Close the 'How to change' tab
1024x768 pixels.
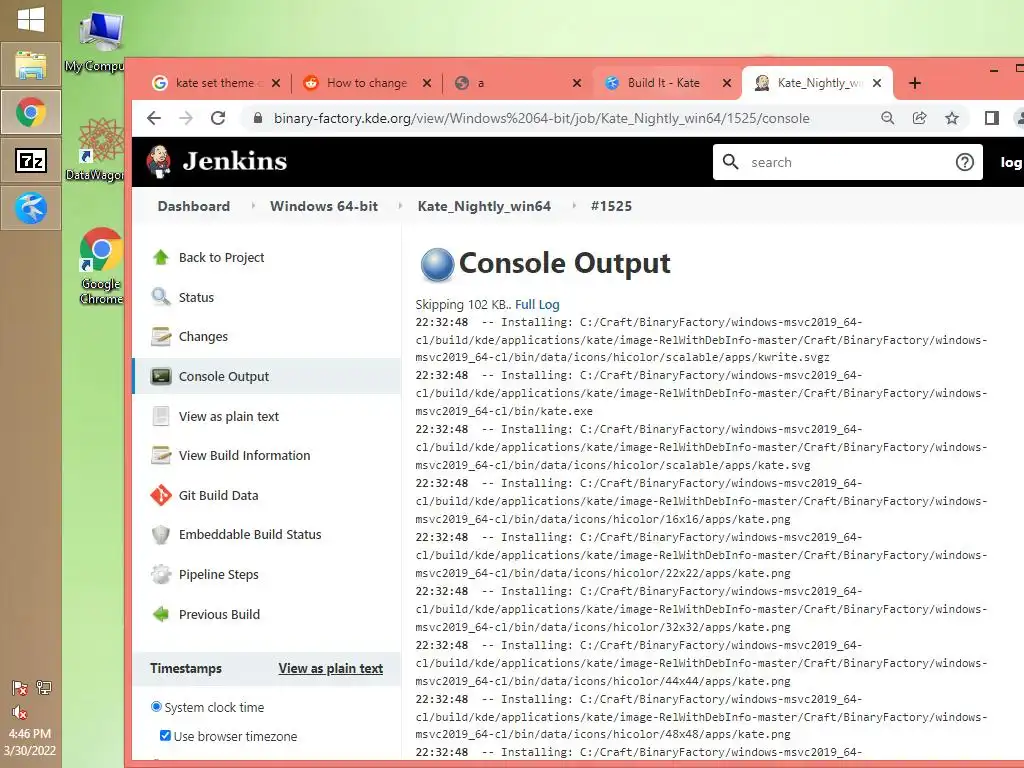426,83
